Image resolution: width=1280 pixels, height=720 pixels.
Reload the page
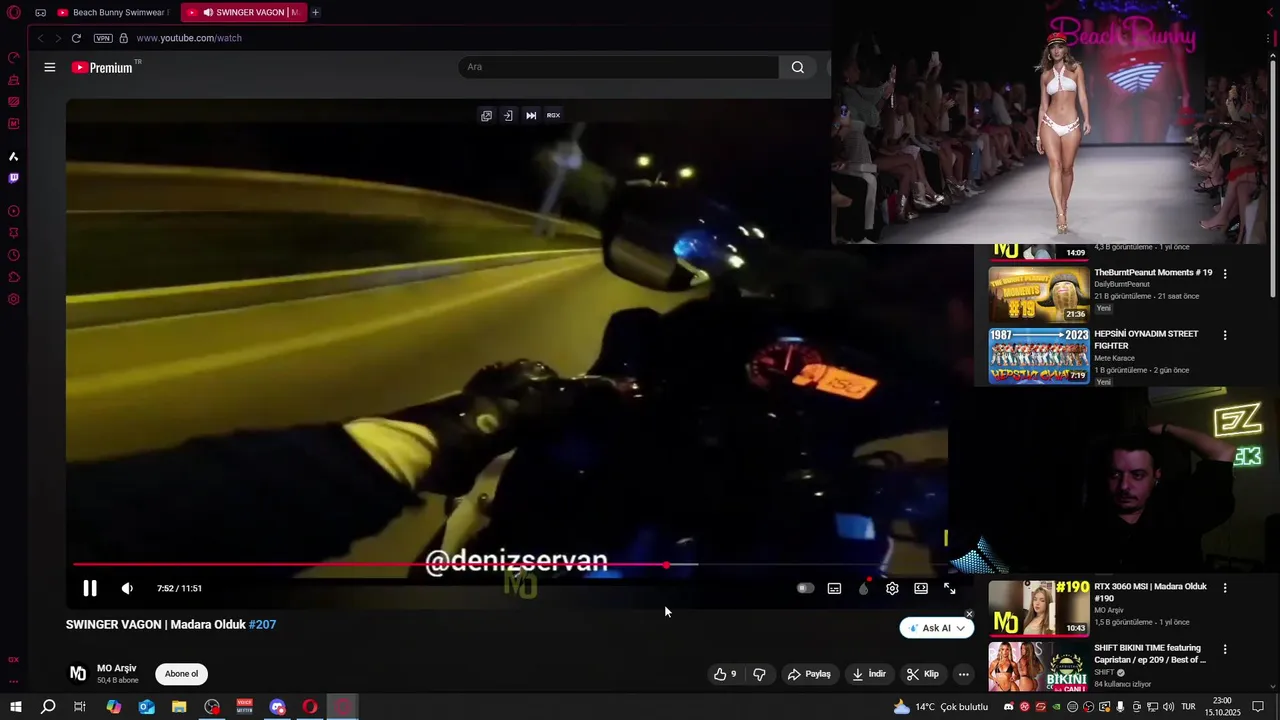tap(76, 38)
